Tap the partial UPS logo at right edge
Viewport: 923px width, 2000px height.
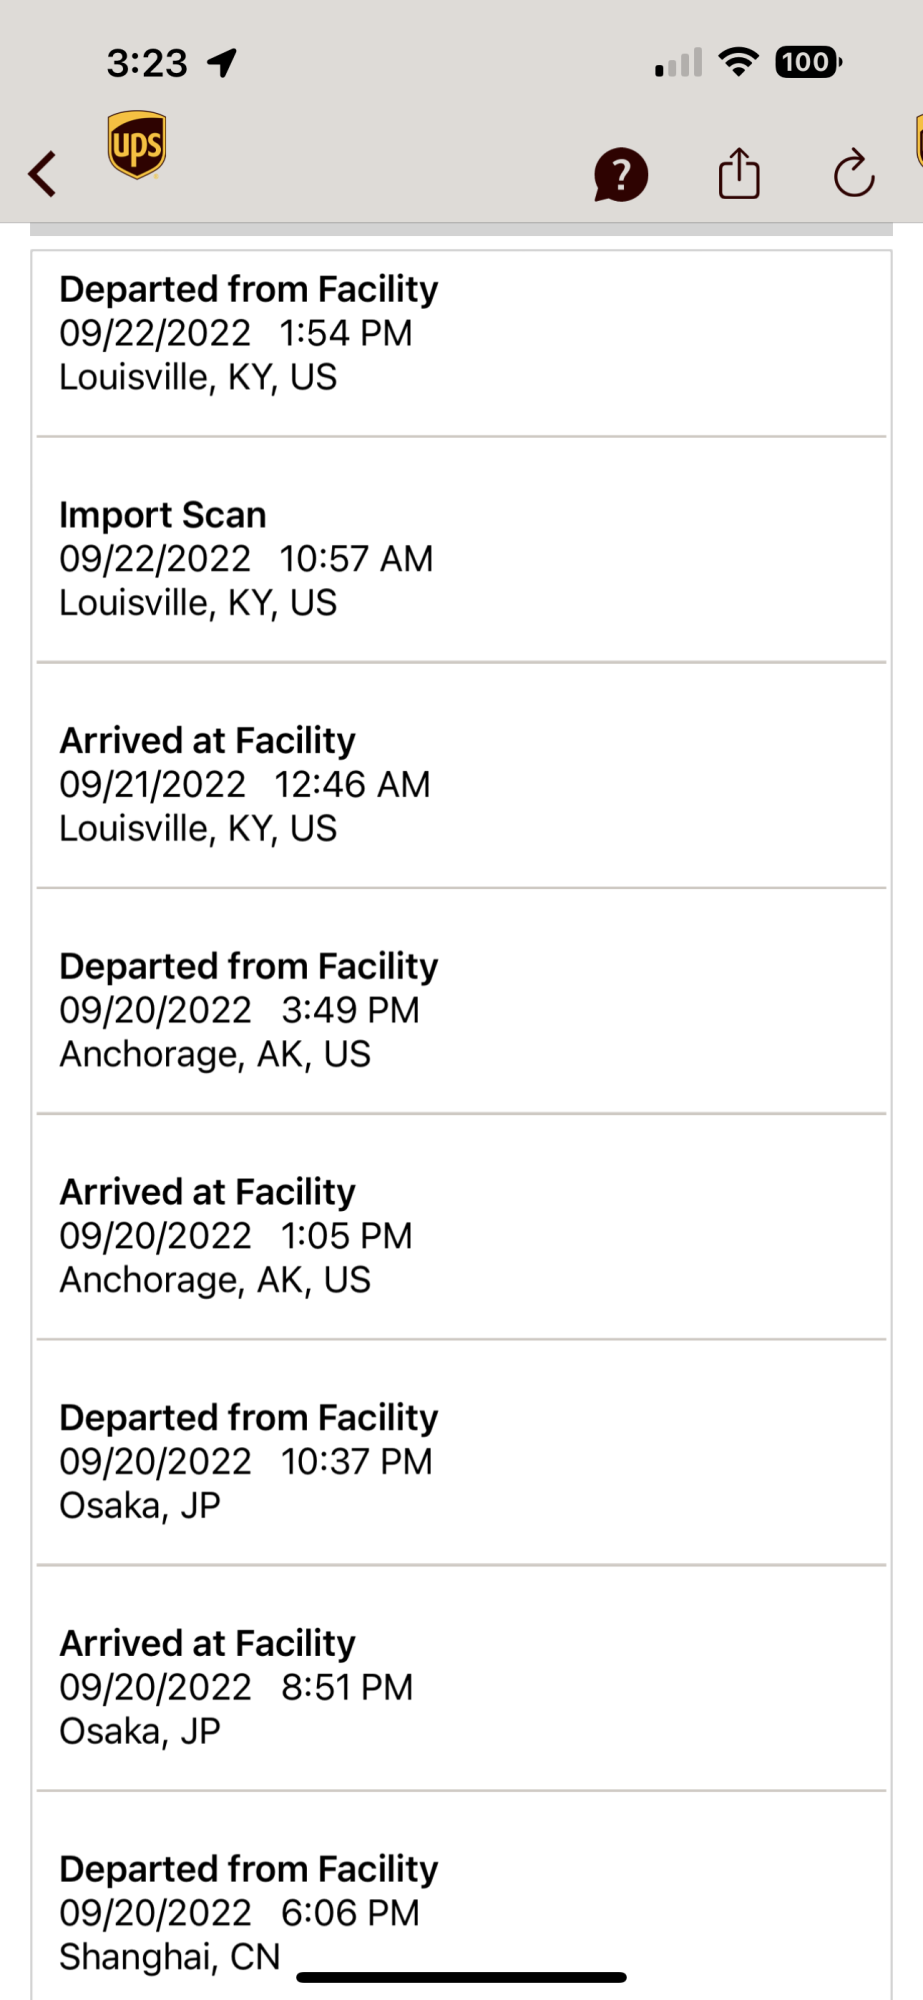tap(918, 140)
